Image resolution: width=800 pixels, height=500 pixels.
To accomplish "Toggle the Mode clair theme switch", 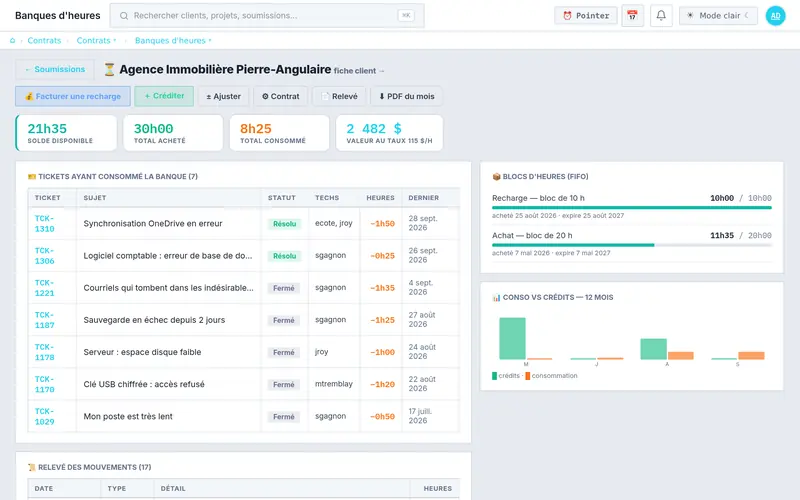I will pos(718,16).
